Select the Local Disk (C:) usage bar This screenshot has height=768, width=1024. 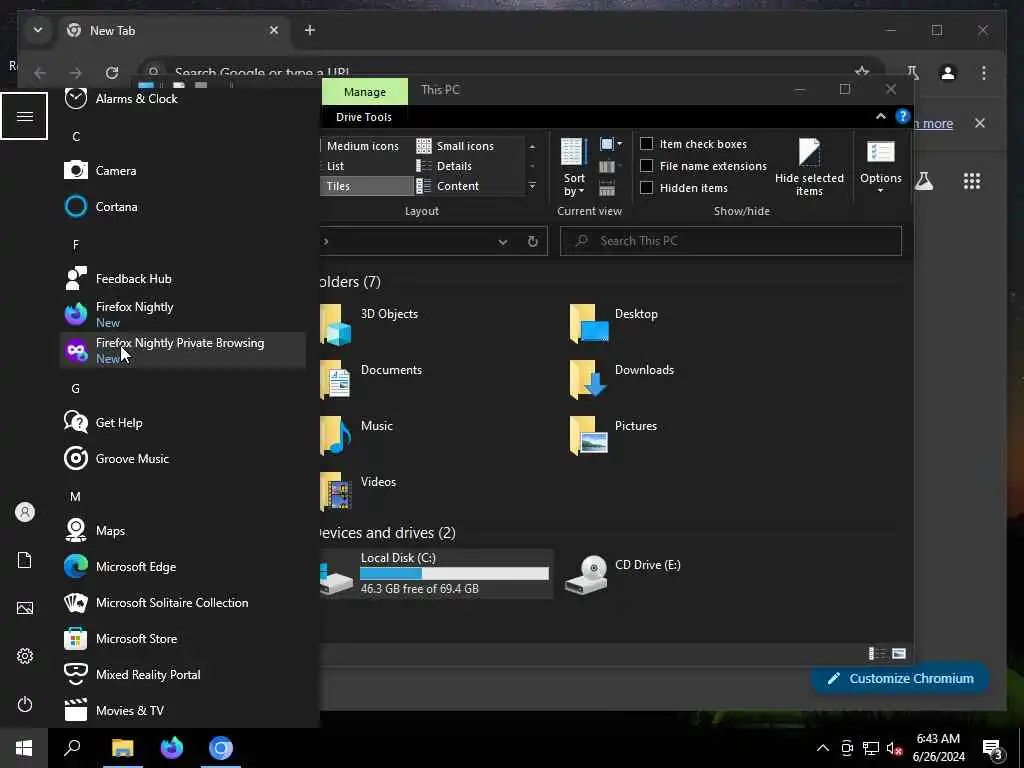(454, 573)
